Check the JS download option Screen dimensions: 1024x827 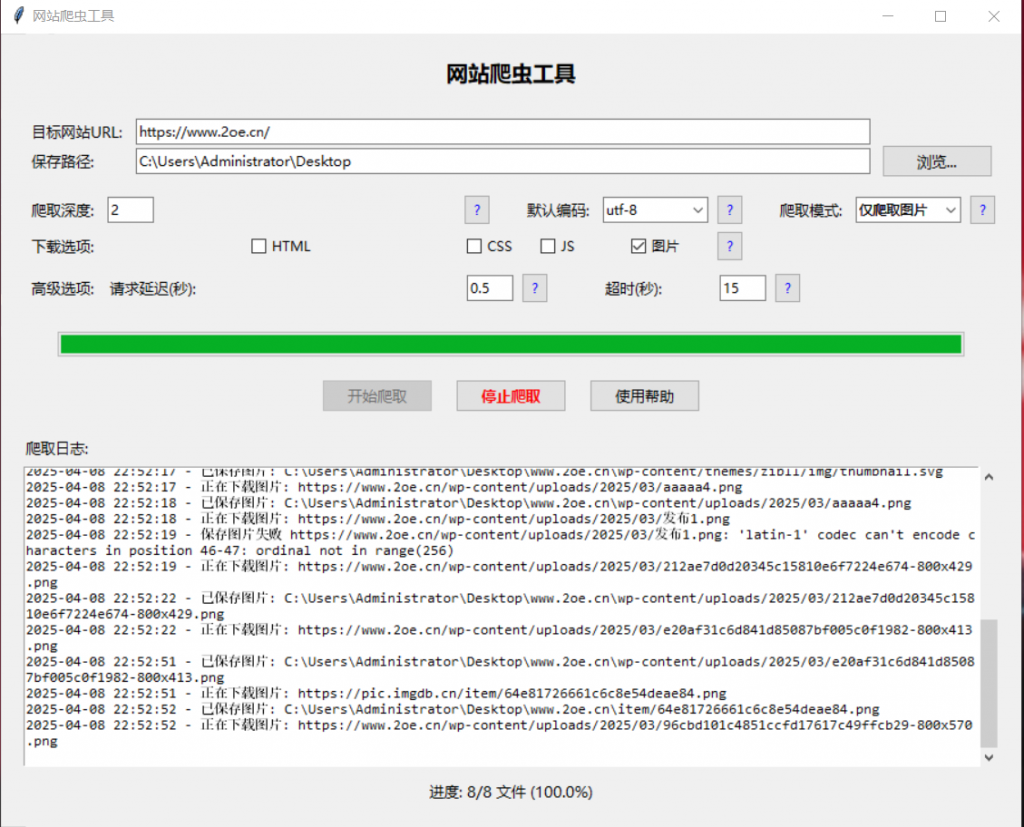(548, 246)
